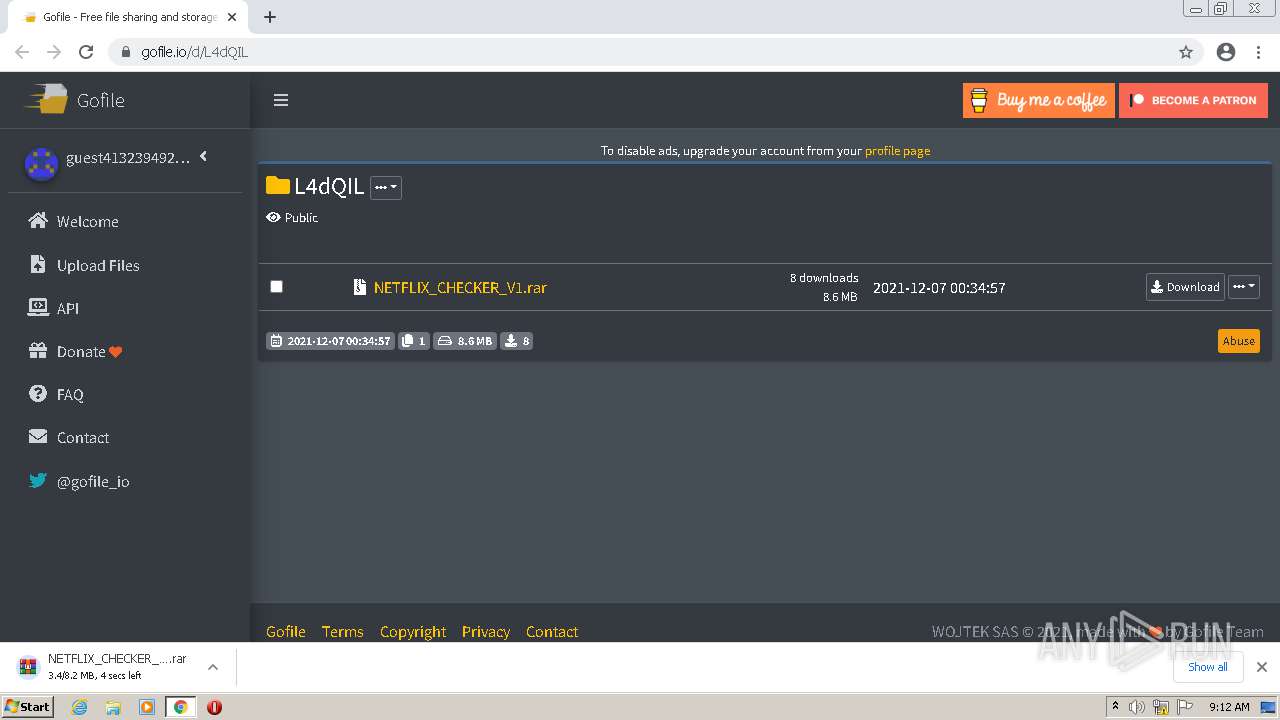Screen dimensions: 1280x720
Task: Click the downloads count badge
Action: [x=516, y=341]
